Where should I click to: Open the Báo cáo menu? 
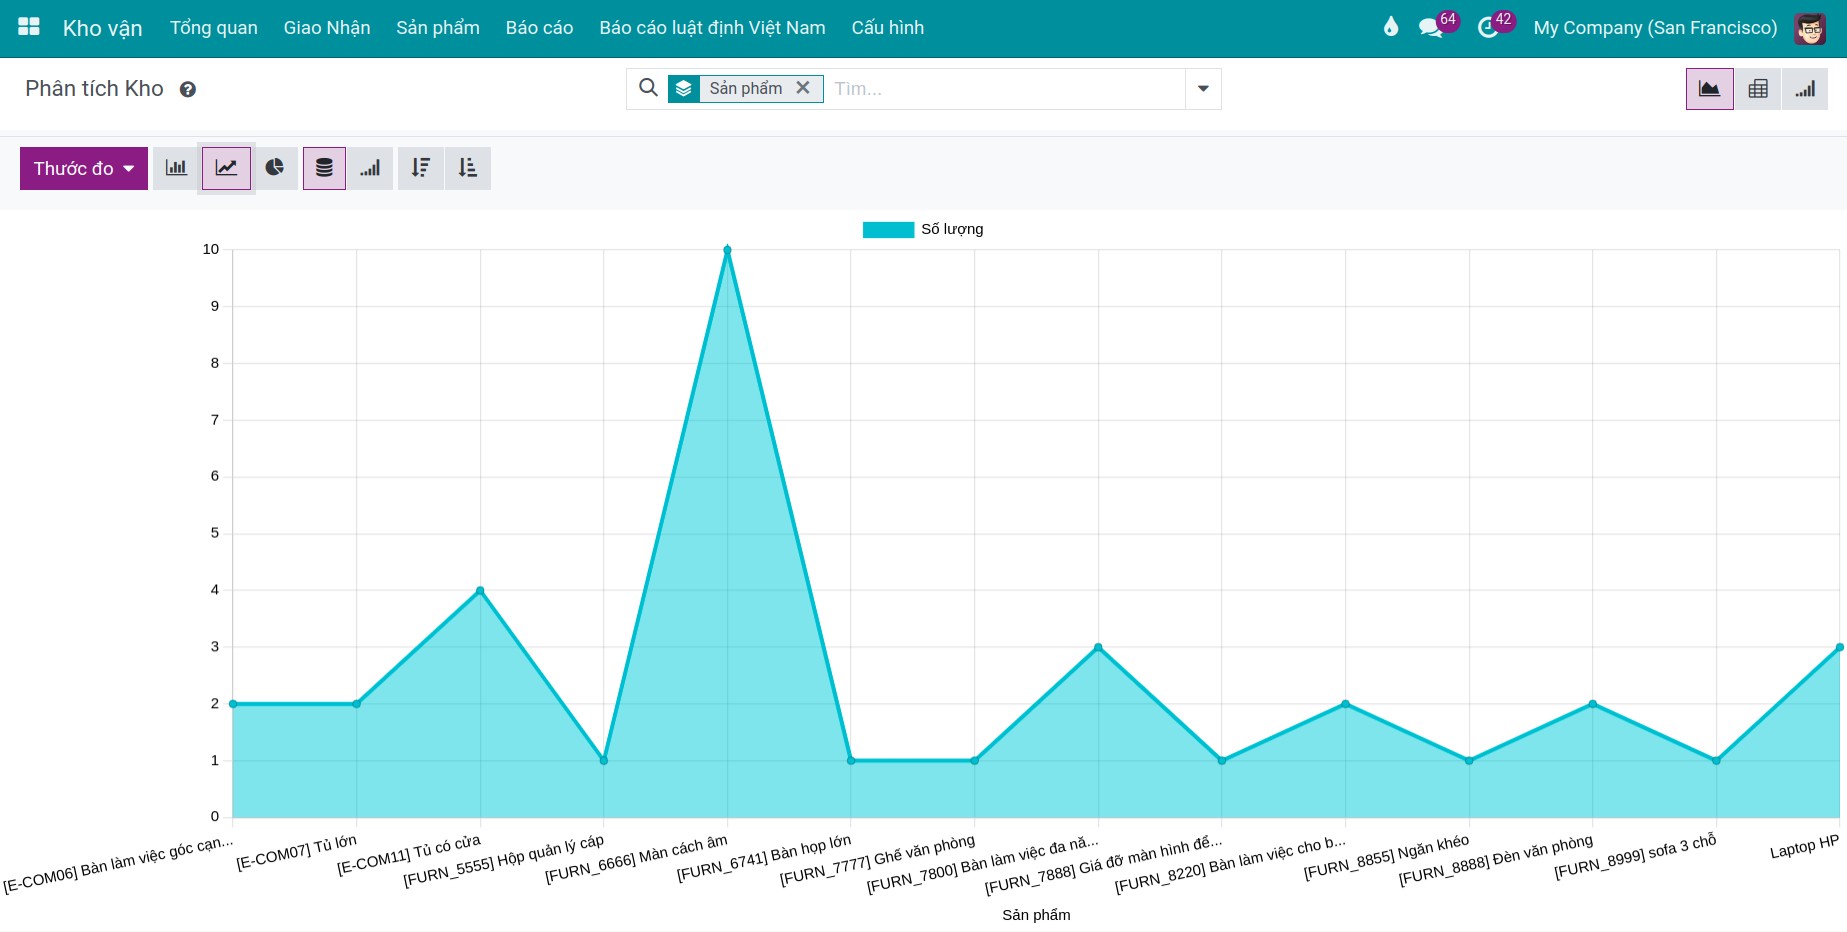pyautogui.click(x=539, y=27)
